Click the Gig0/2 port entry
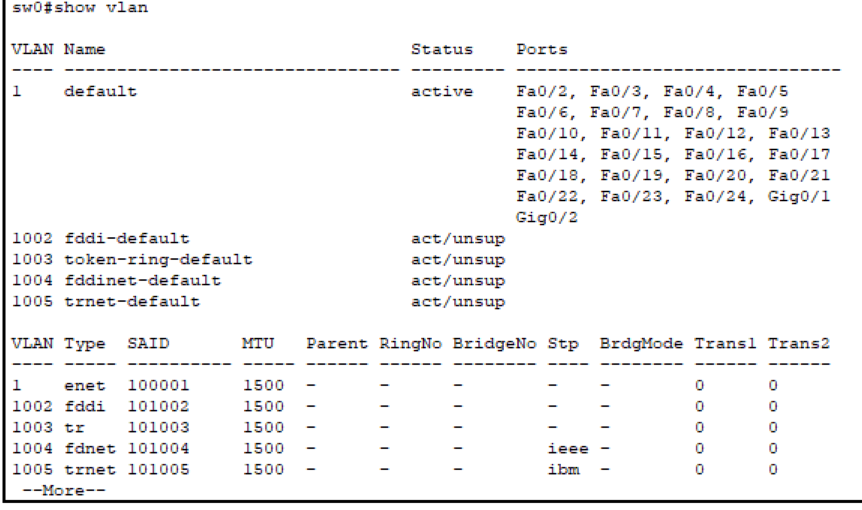862x510 pixels. [541, 217]
